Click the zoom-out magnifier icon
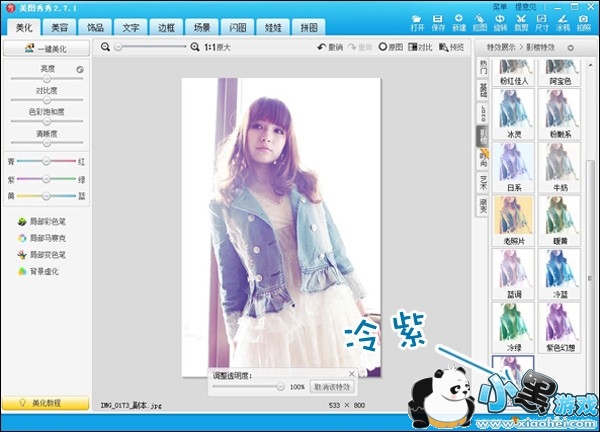 (x=106, y=47)
